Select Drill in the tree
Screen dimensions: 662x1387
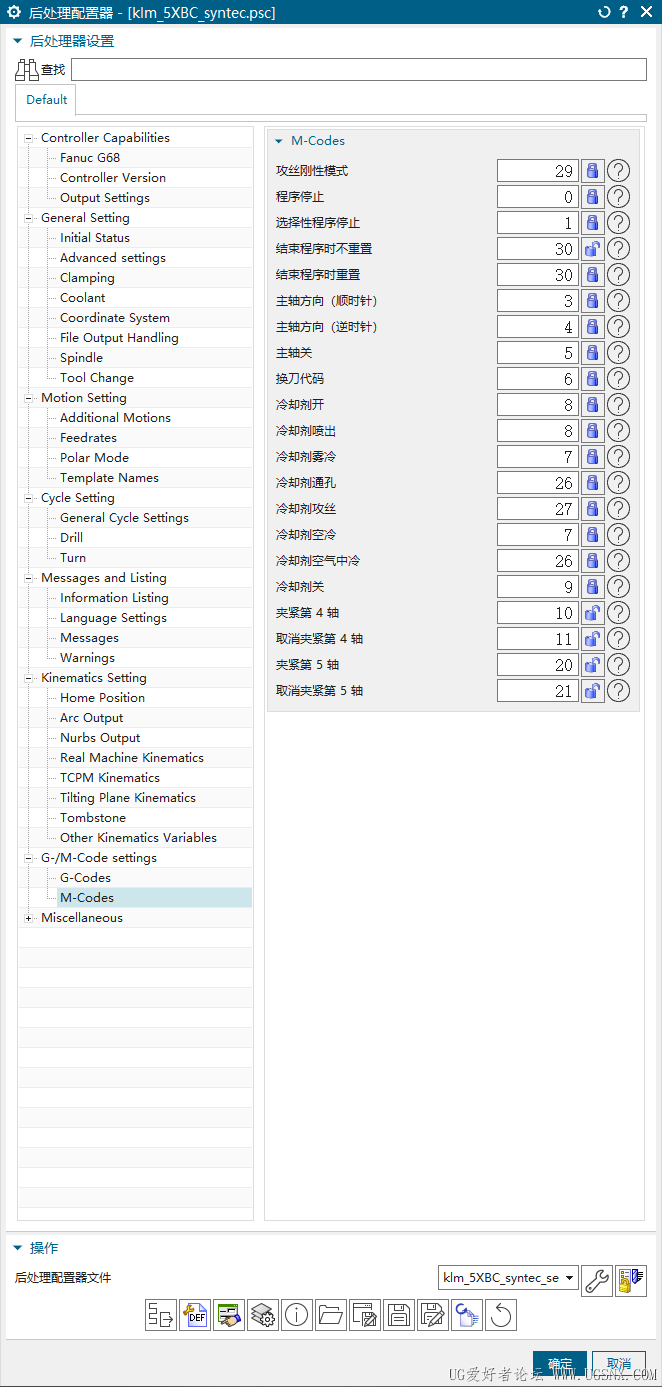click(71, 538)
